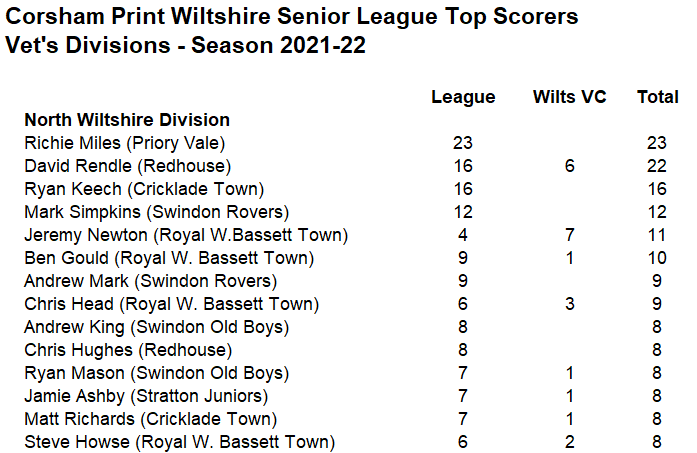The image size is (697, 453).
Task: Select the Vet's Divisions Season 2021-22 subtitle
Action: pos(185,45)
